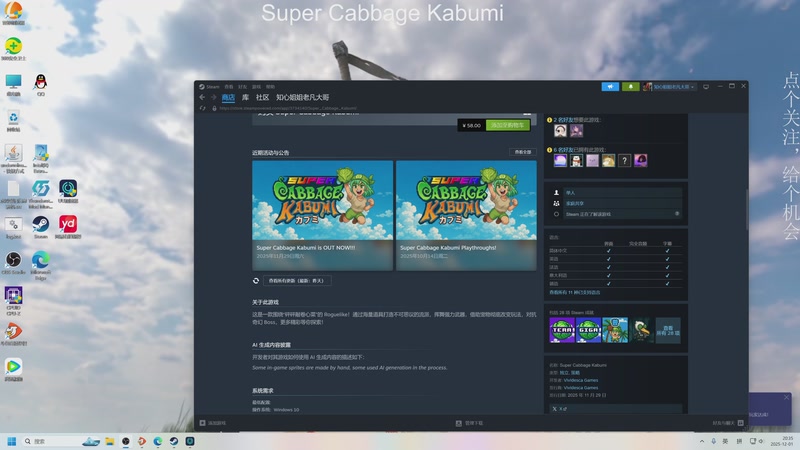Open the 知心姐姐老凡大哥 profile tab

pos(303,97)
